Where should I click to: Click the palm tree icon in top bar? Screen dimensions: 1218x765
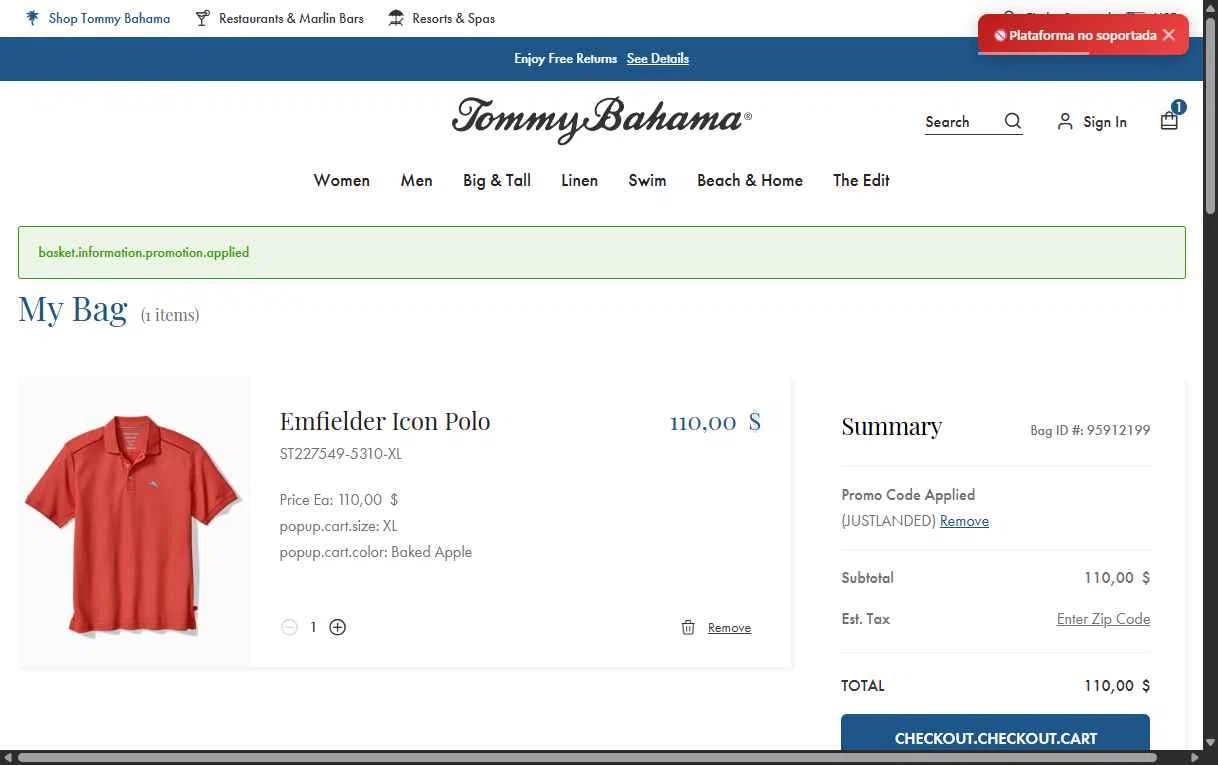pyautogui.click(x=32, y=18)
